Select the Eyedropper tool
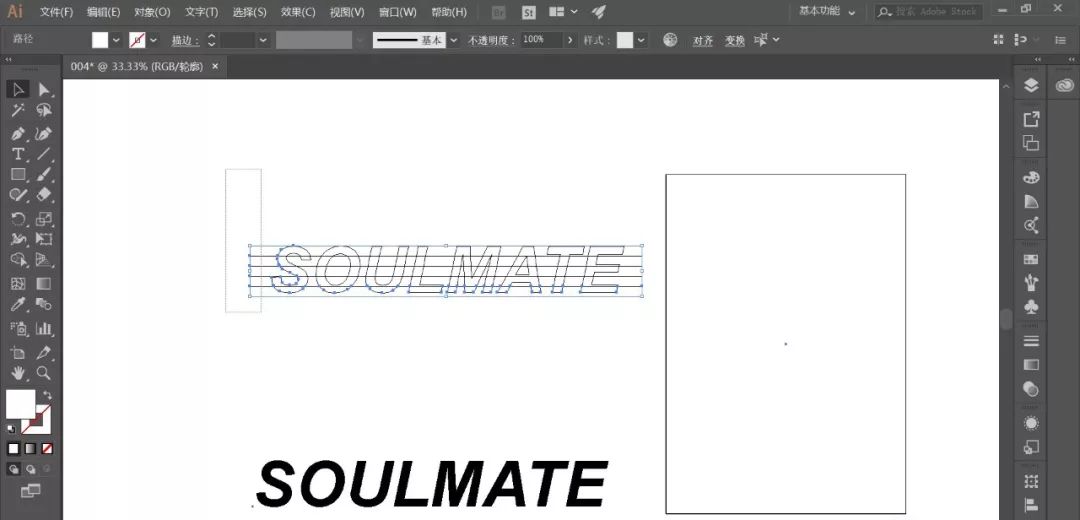1080x520 pixels. (x=18, y=305)
